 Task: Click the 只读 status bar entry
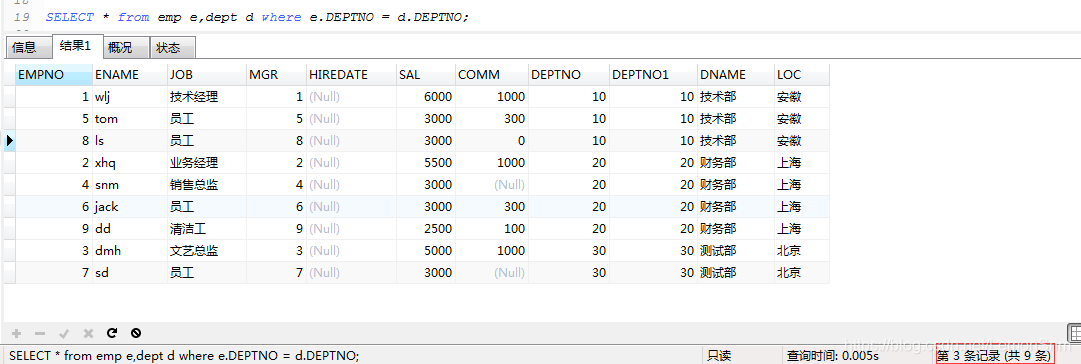718,356
